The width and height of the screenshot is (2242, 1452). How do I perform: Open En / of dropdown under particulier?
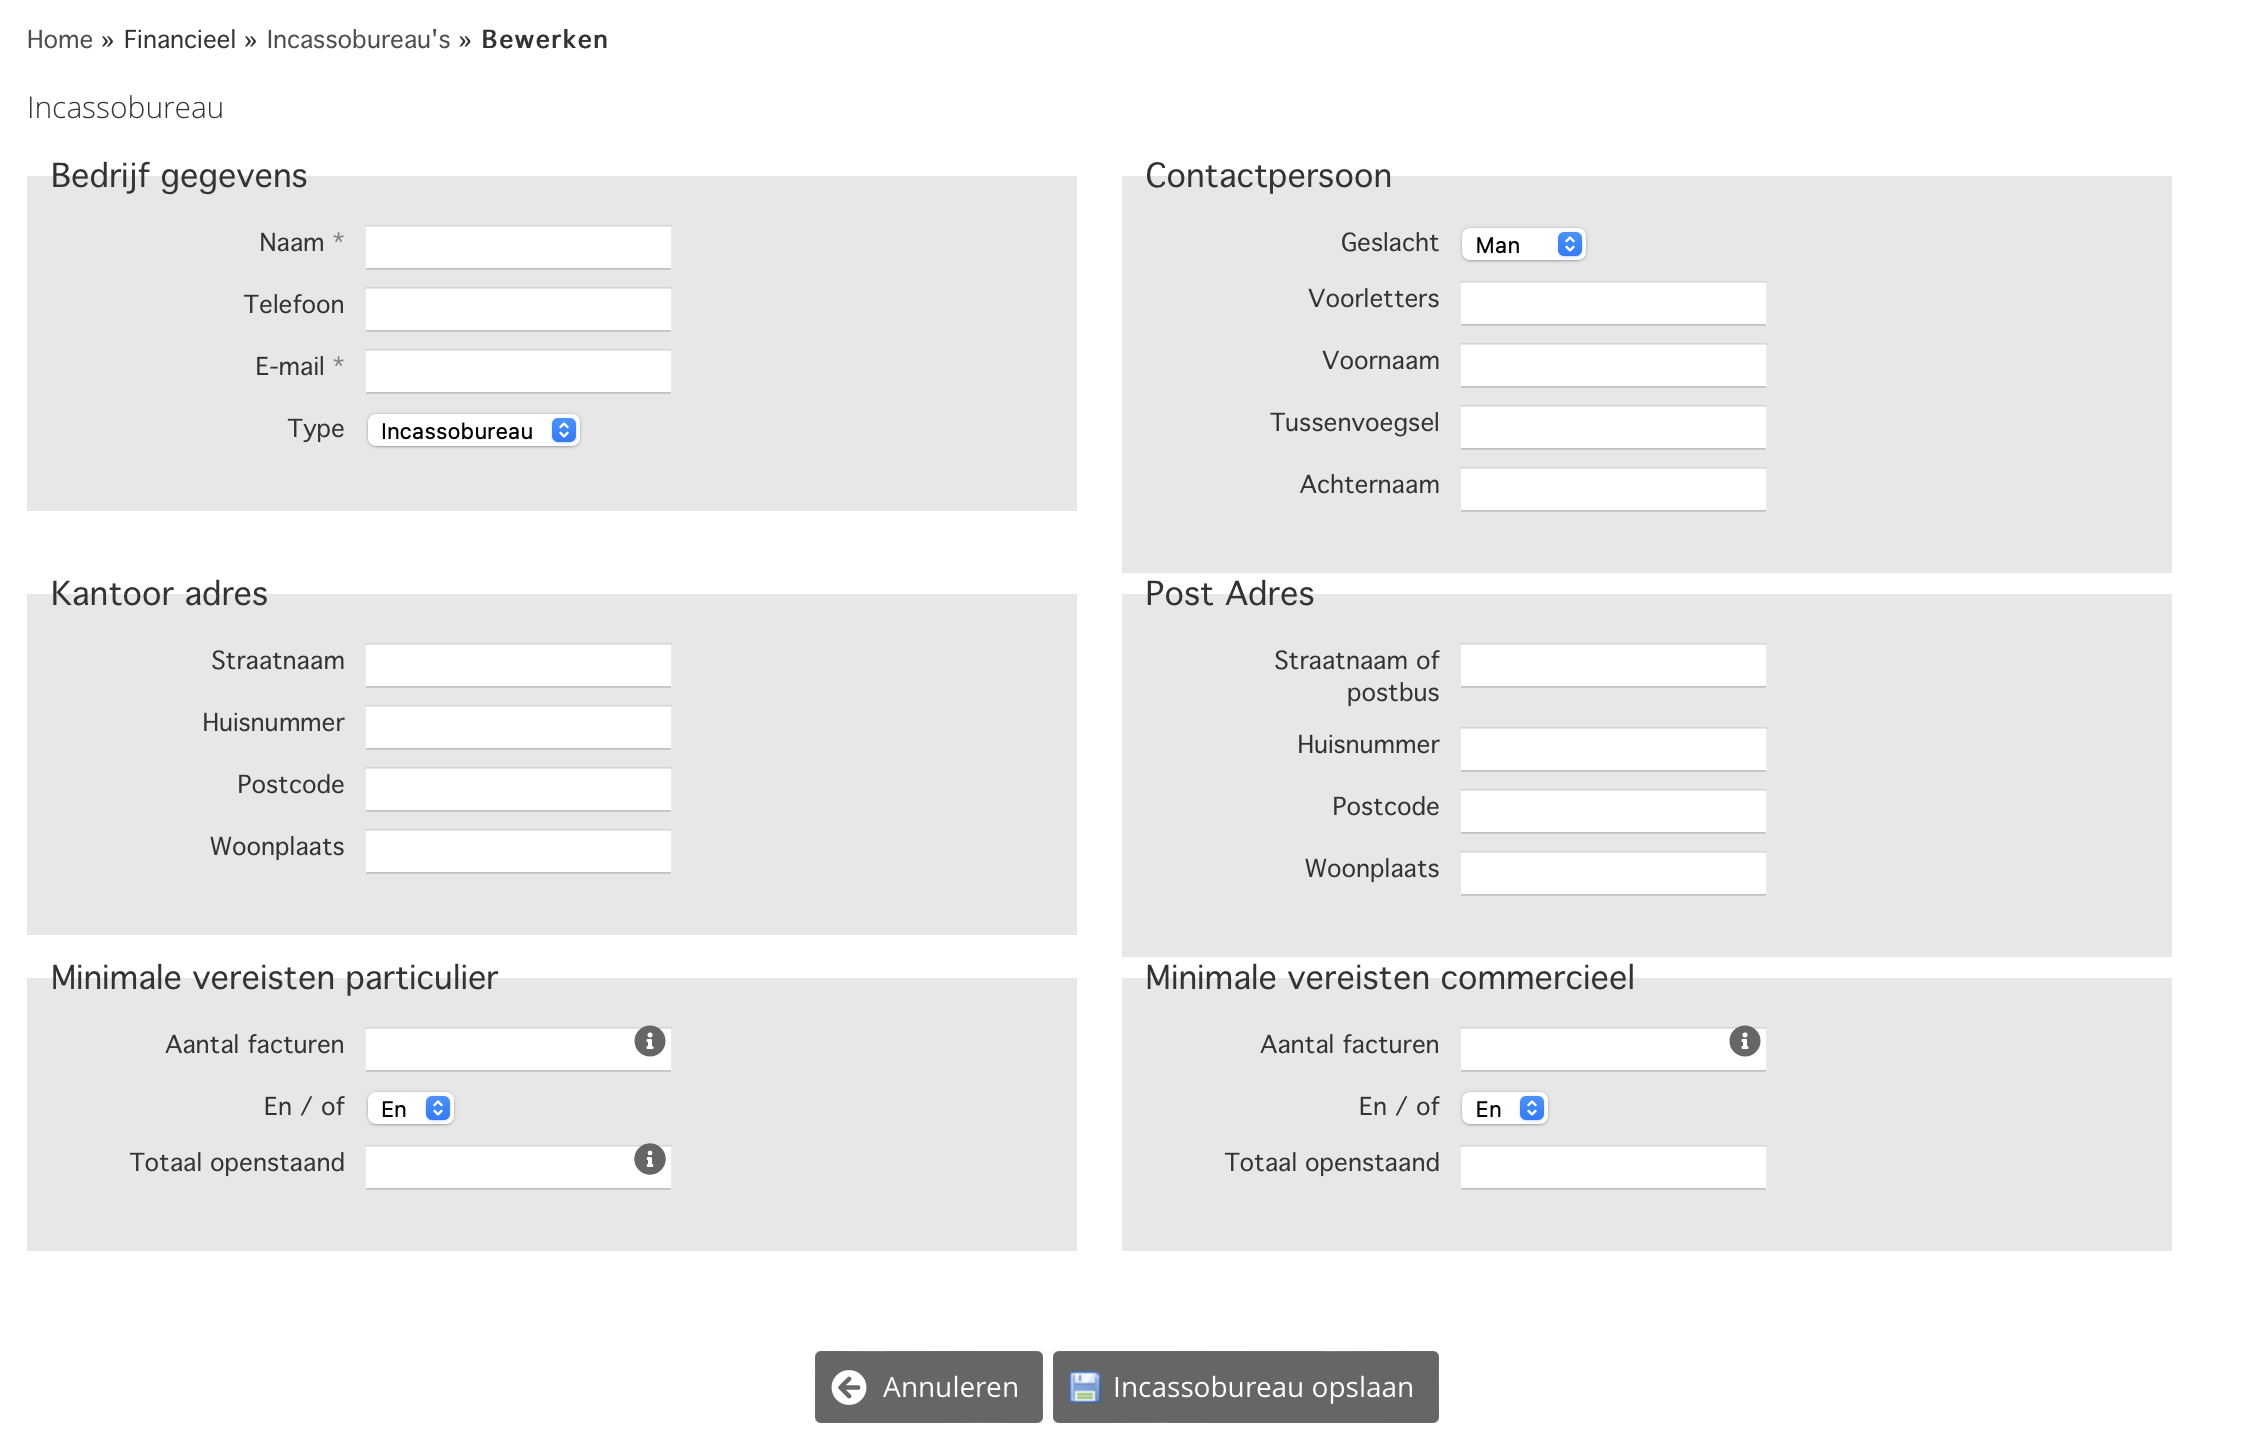[x=411, y=1109]
